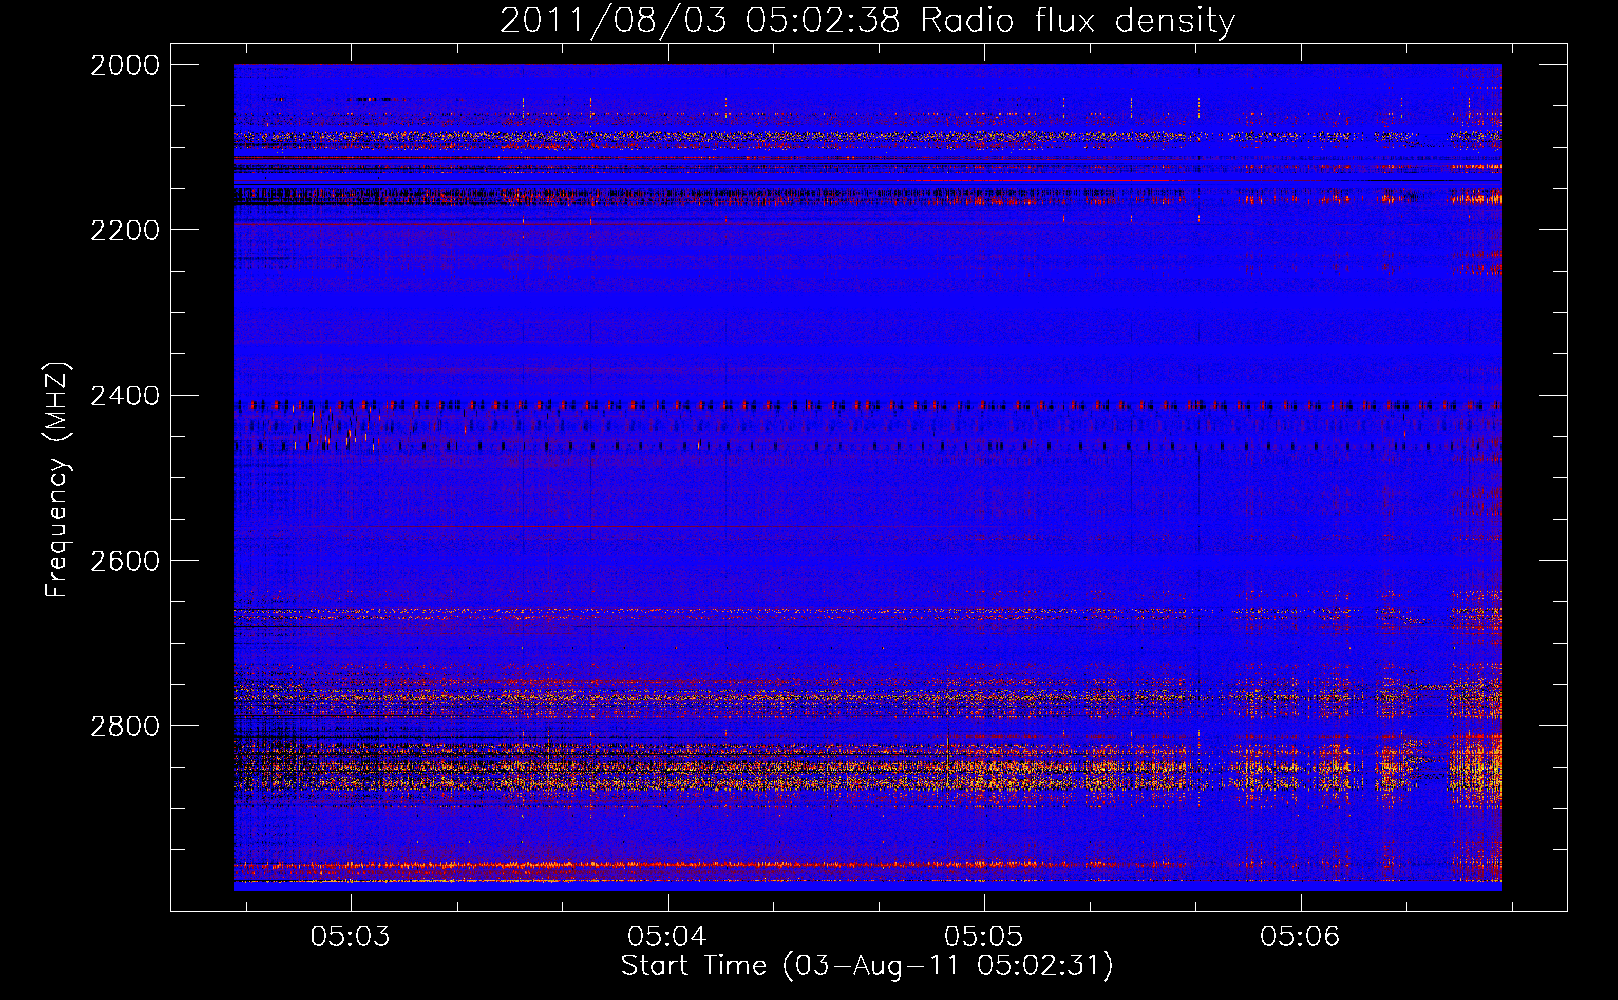Click the 05:05 time tick label
Viewport: 1618px width, 1000px height.
click(984, 937)
